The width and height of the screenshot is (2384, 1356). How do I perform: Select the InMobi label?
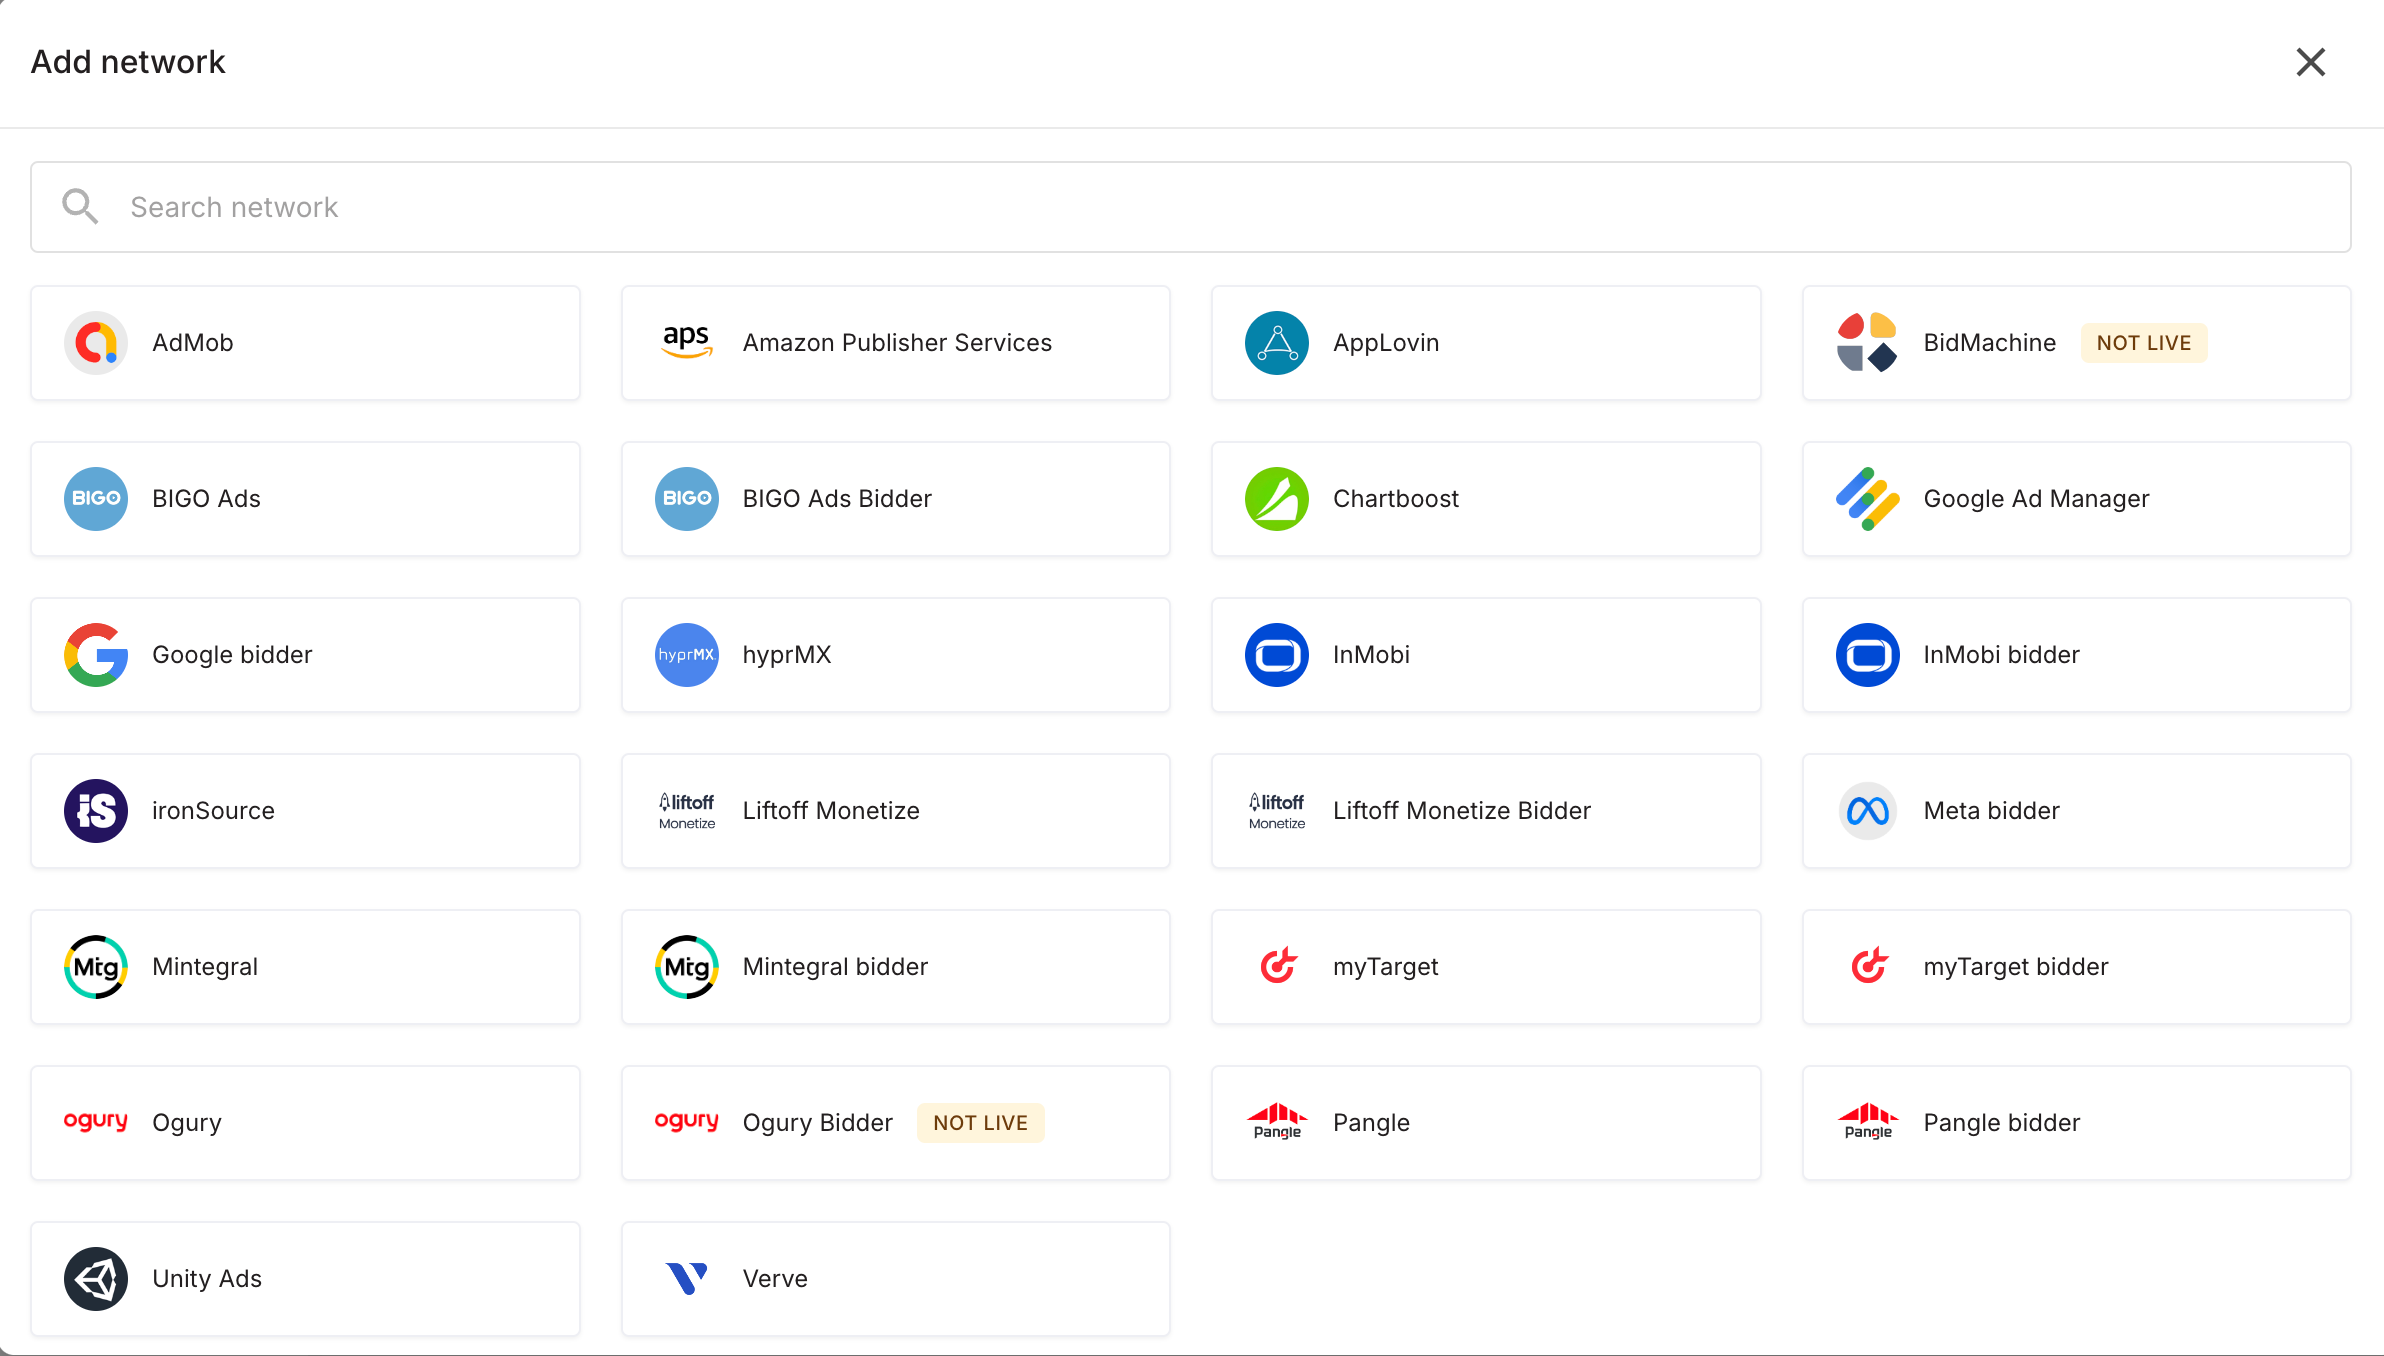(x=1371, y=655)
